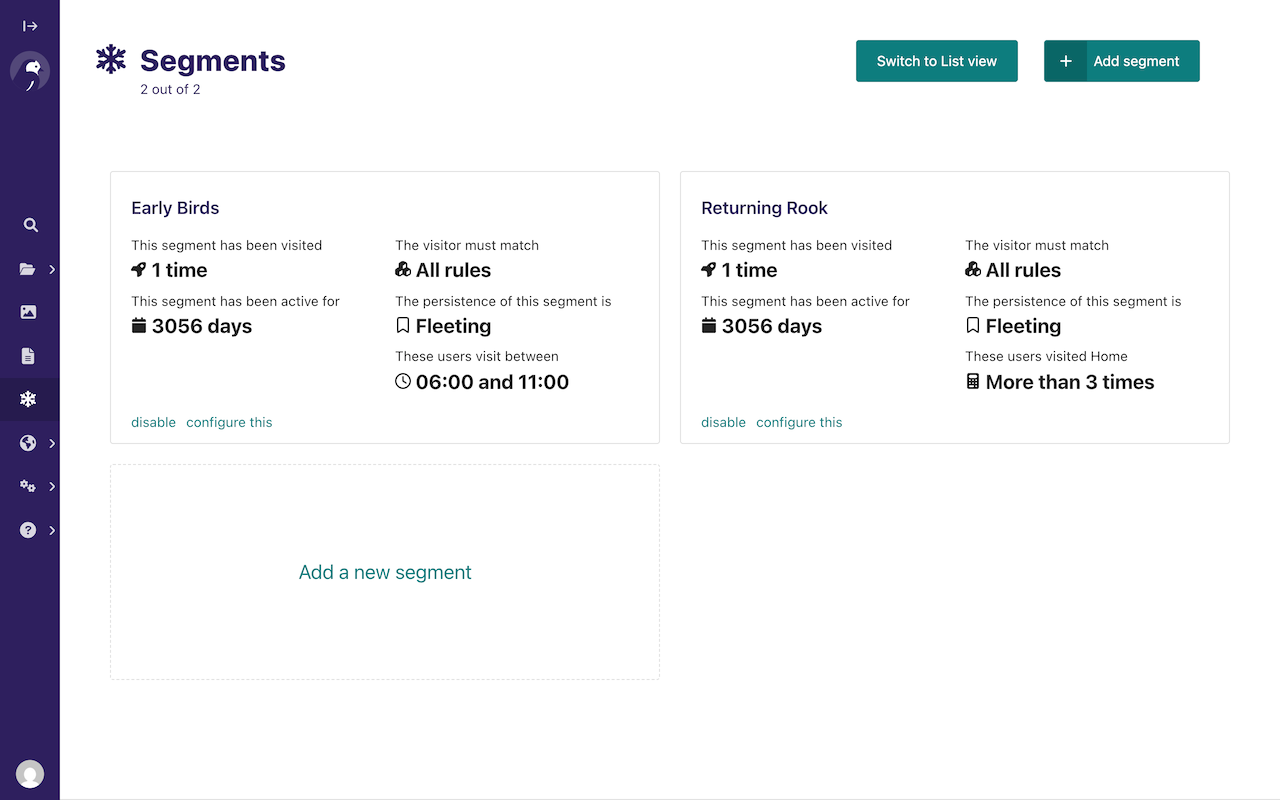Click configure this on Early Birds segment
This screenshot has height=800, width=1280.
pyautogui.click(x=229, y=422)
